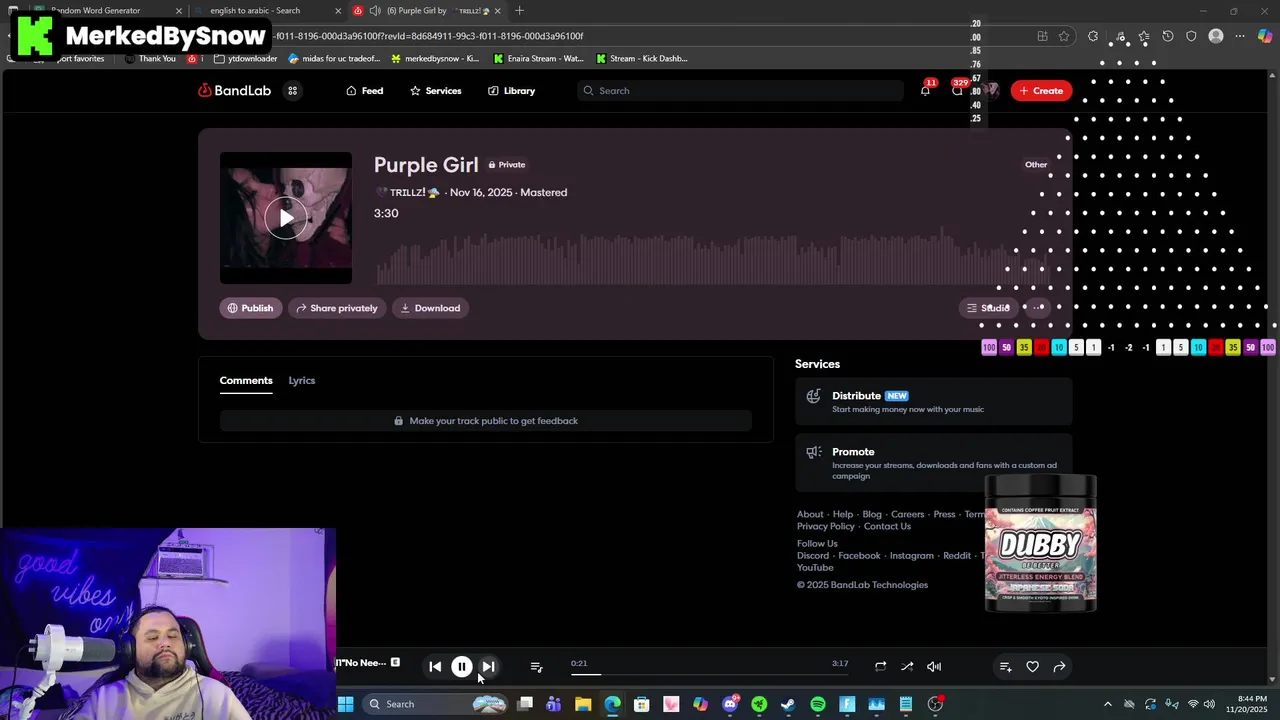Skip to the previous track
Image resolution: width=1280 pixels, height=720 pixels.
click(435, 667)
